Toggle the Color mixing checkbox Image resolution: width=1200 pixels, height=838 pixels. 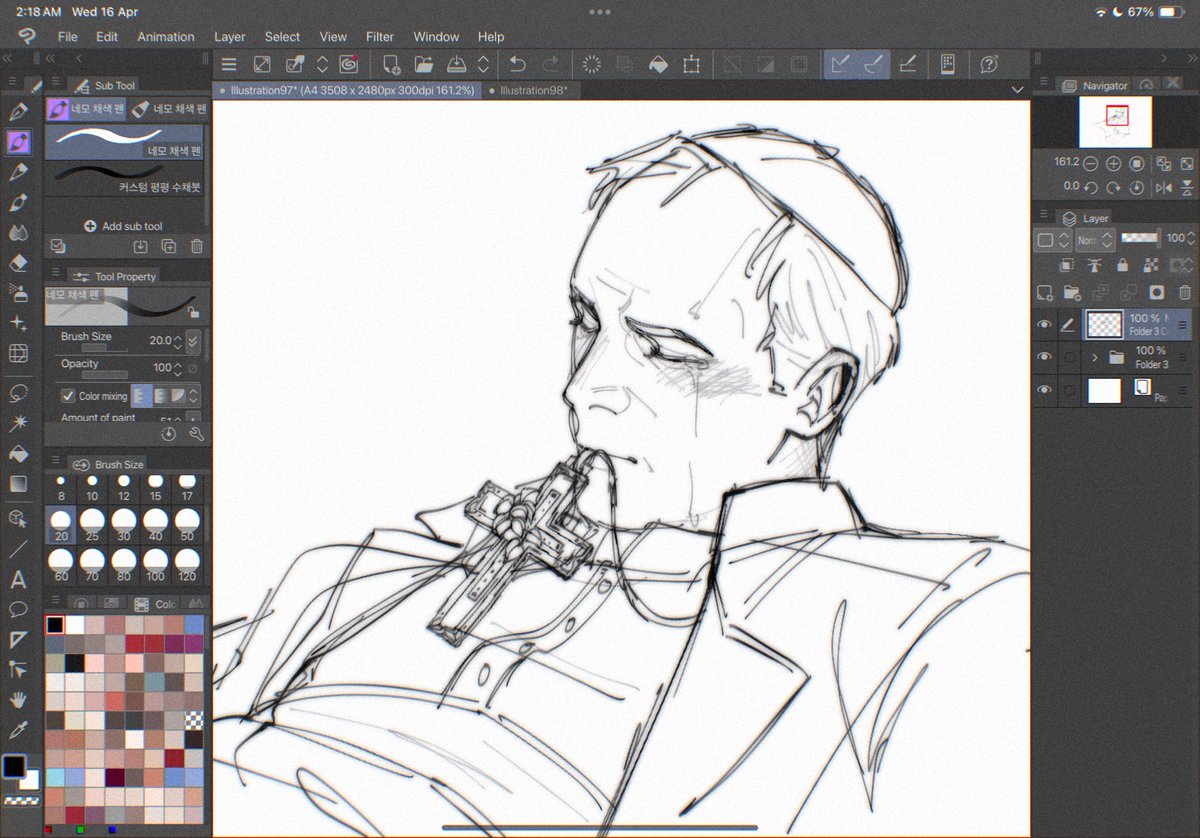click(x=68, y=396)
